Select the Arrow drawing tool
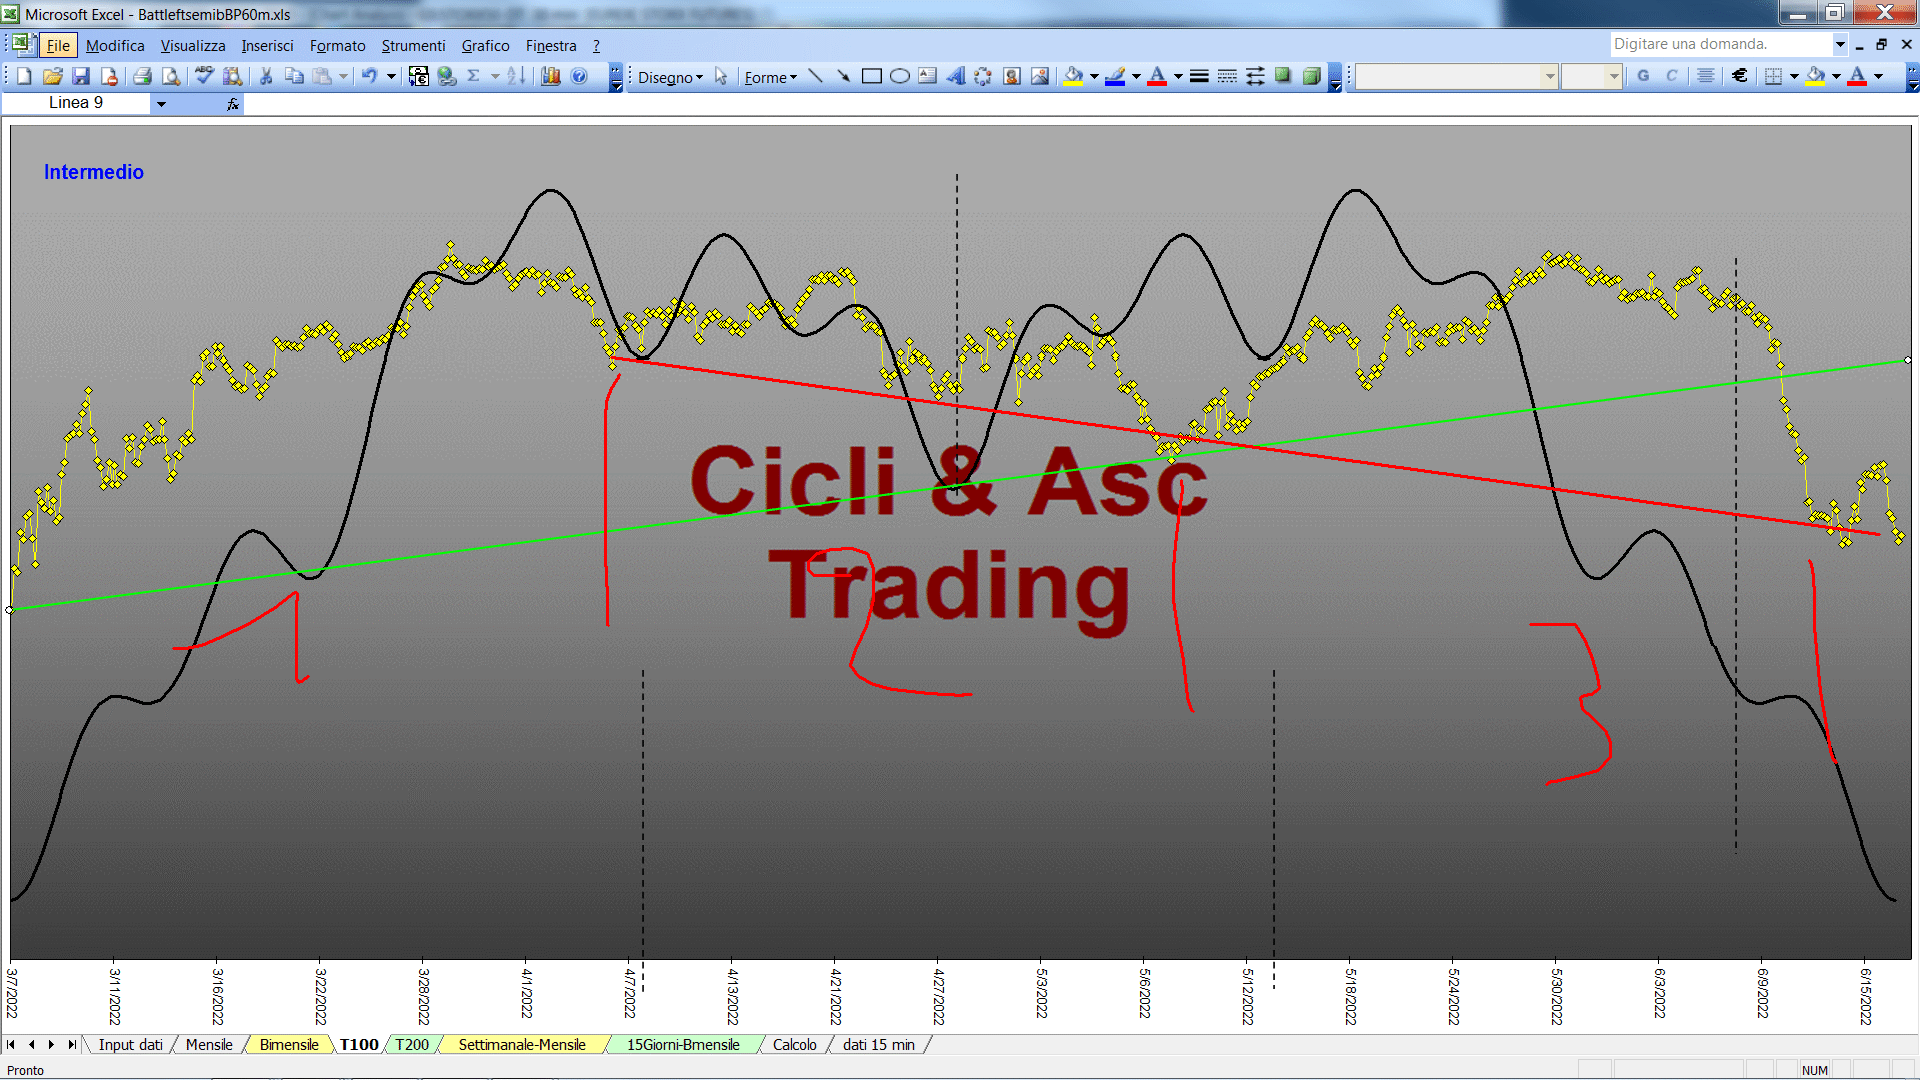Screen dimensions: 1920x1080 coord(844,76)
